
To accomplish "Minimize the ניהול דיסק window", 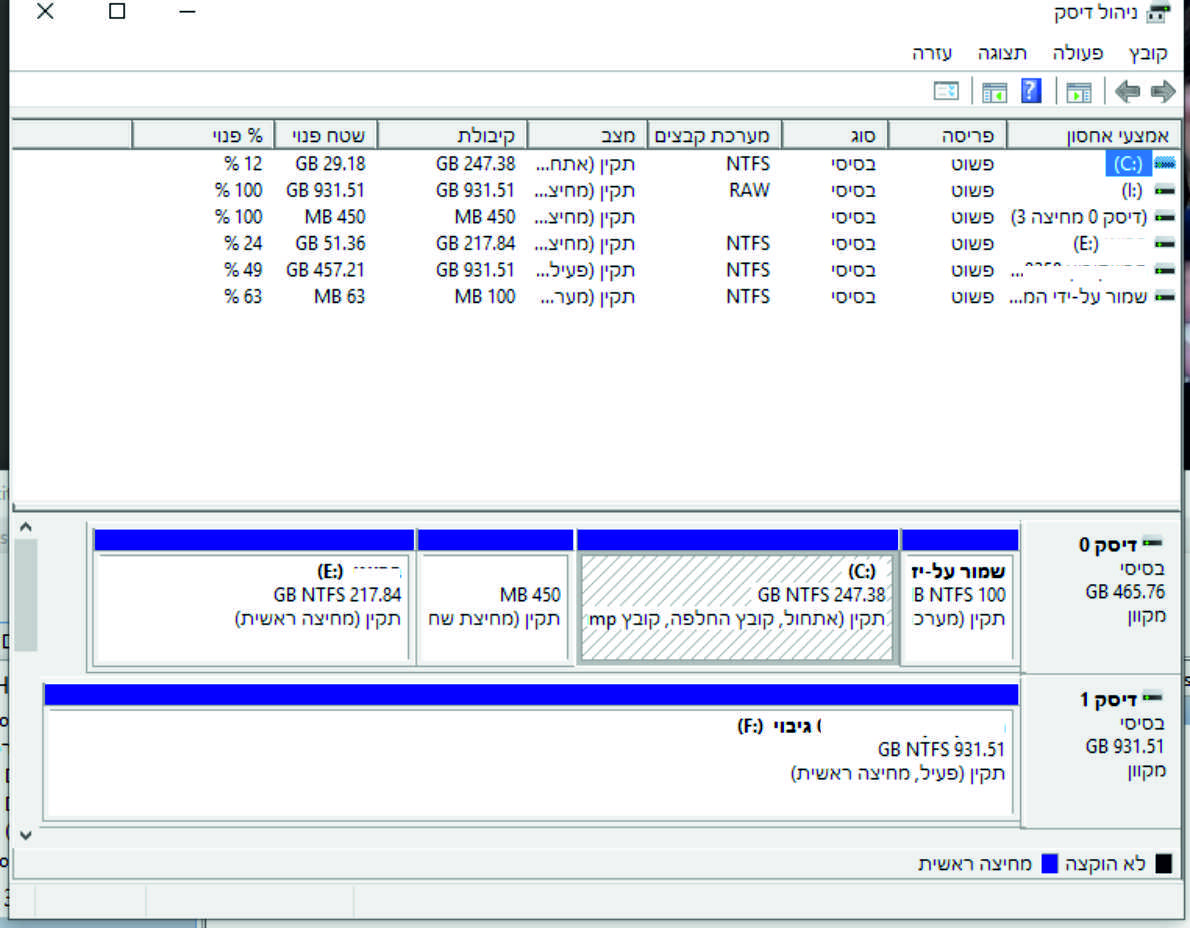I will tap(187, 11).
